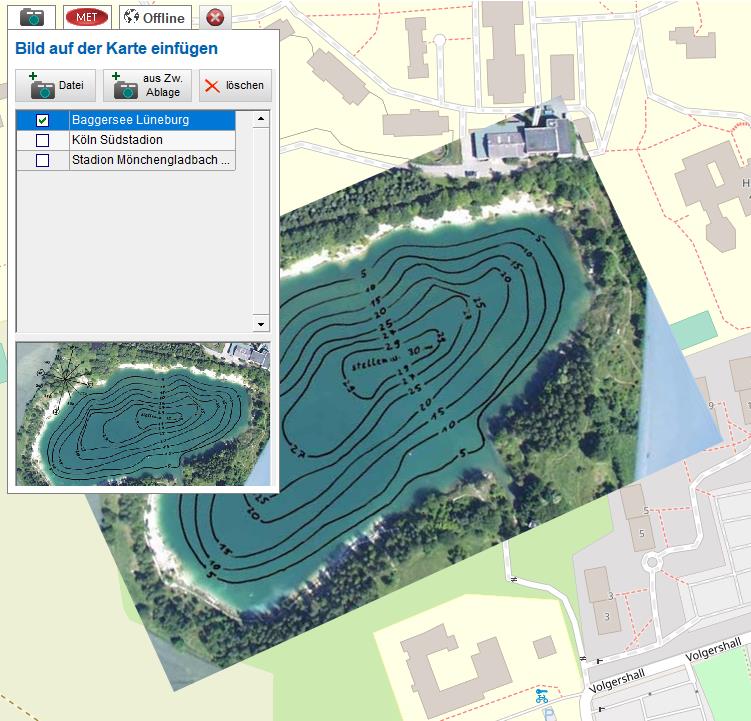The width and height of the screenshot is (751, 721).
Task: Enable the Köln Südstadion checkbox
Action: pos(42,140)
